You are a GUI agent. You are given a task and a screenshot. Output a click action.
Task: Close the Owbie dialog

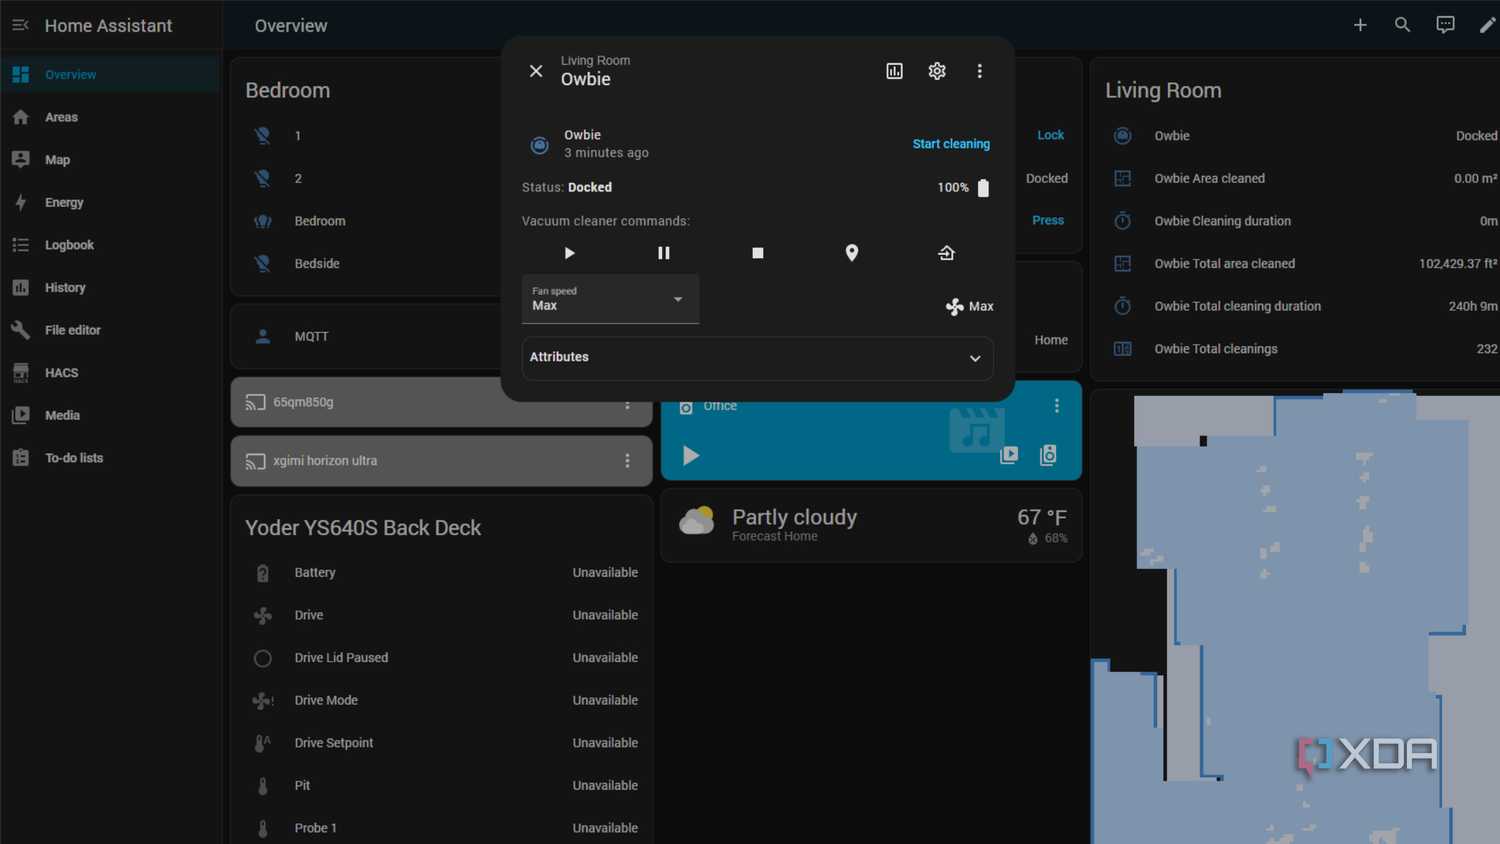(x=536, y=71)
